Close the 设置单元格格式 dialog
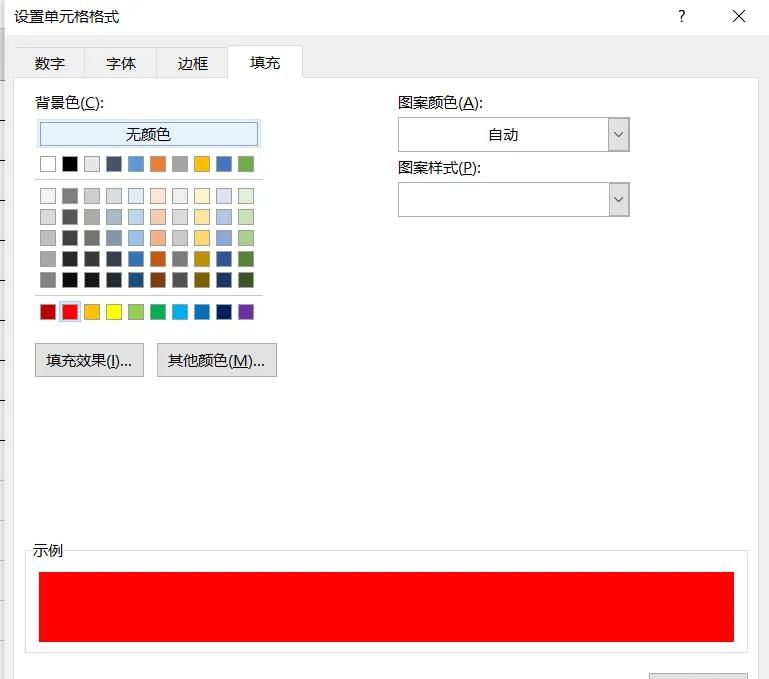This screenshot has height=679, width=769. (739, 17)
